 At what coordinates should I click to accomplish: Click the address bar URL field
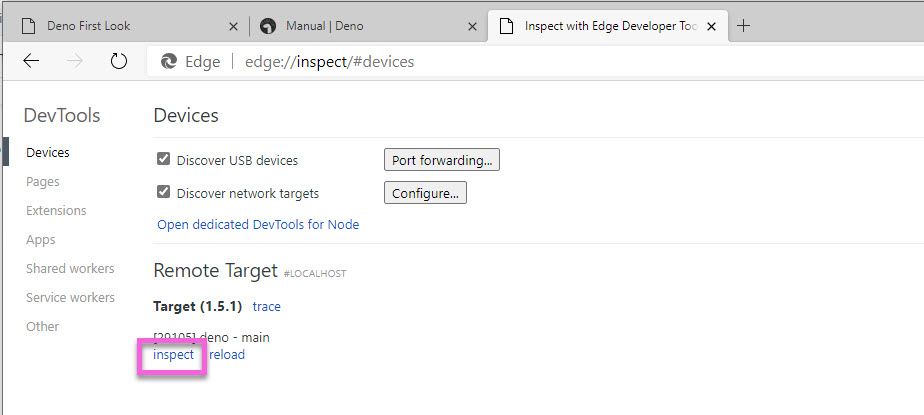[500, 61]
